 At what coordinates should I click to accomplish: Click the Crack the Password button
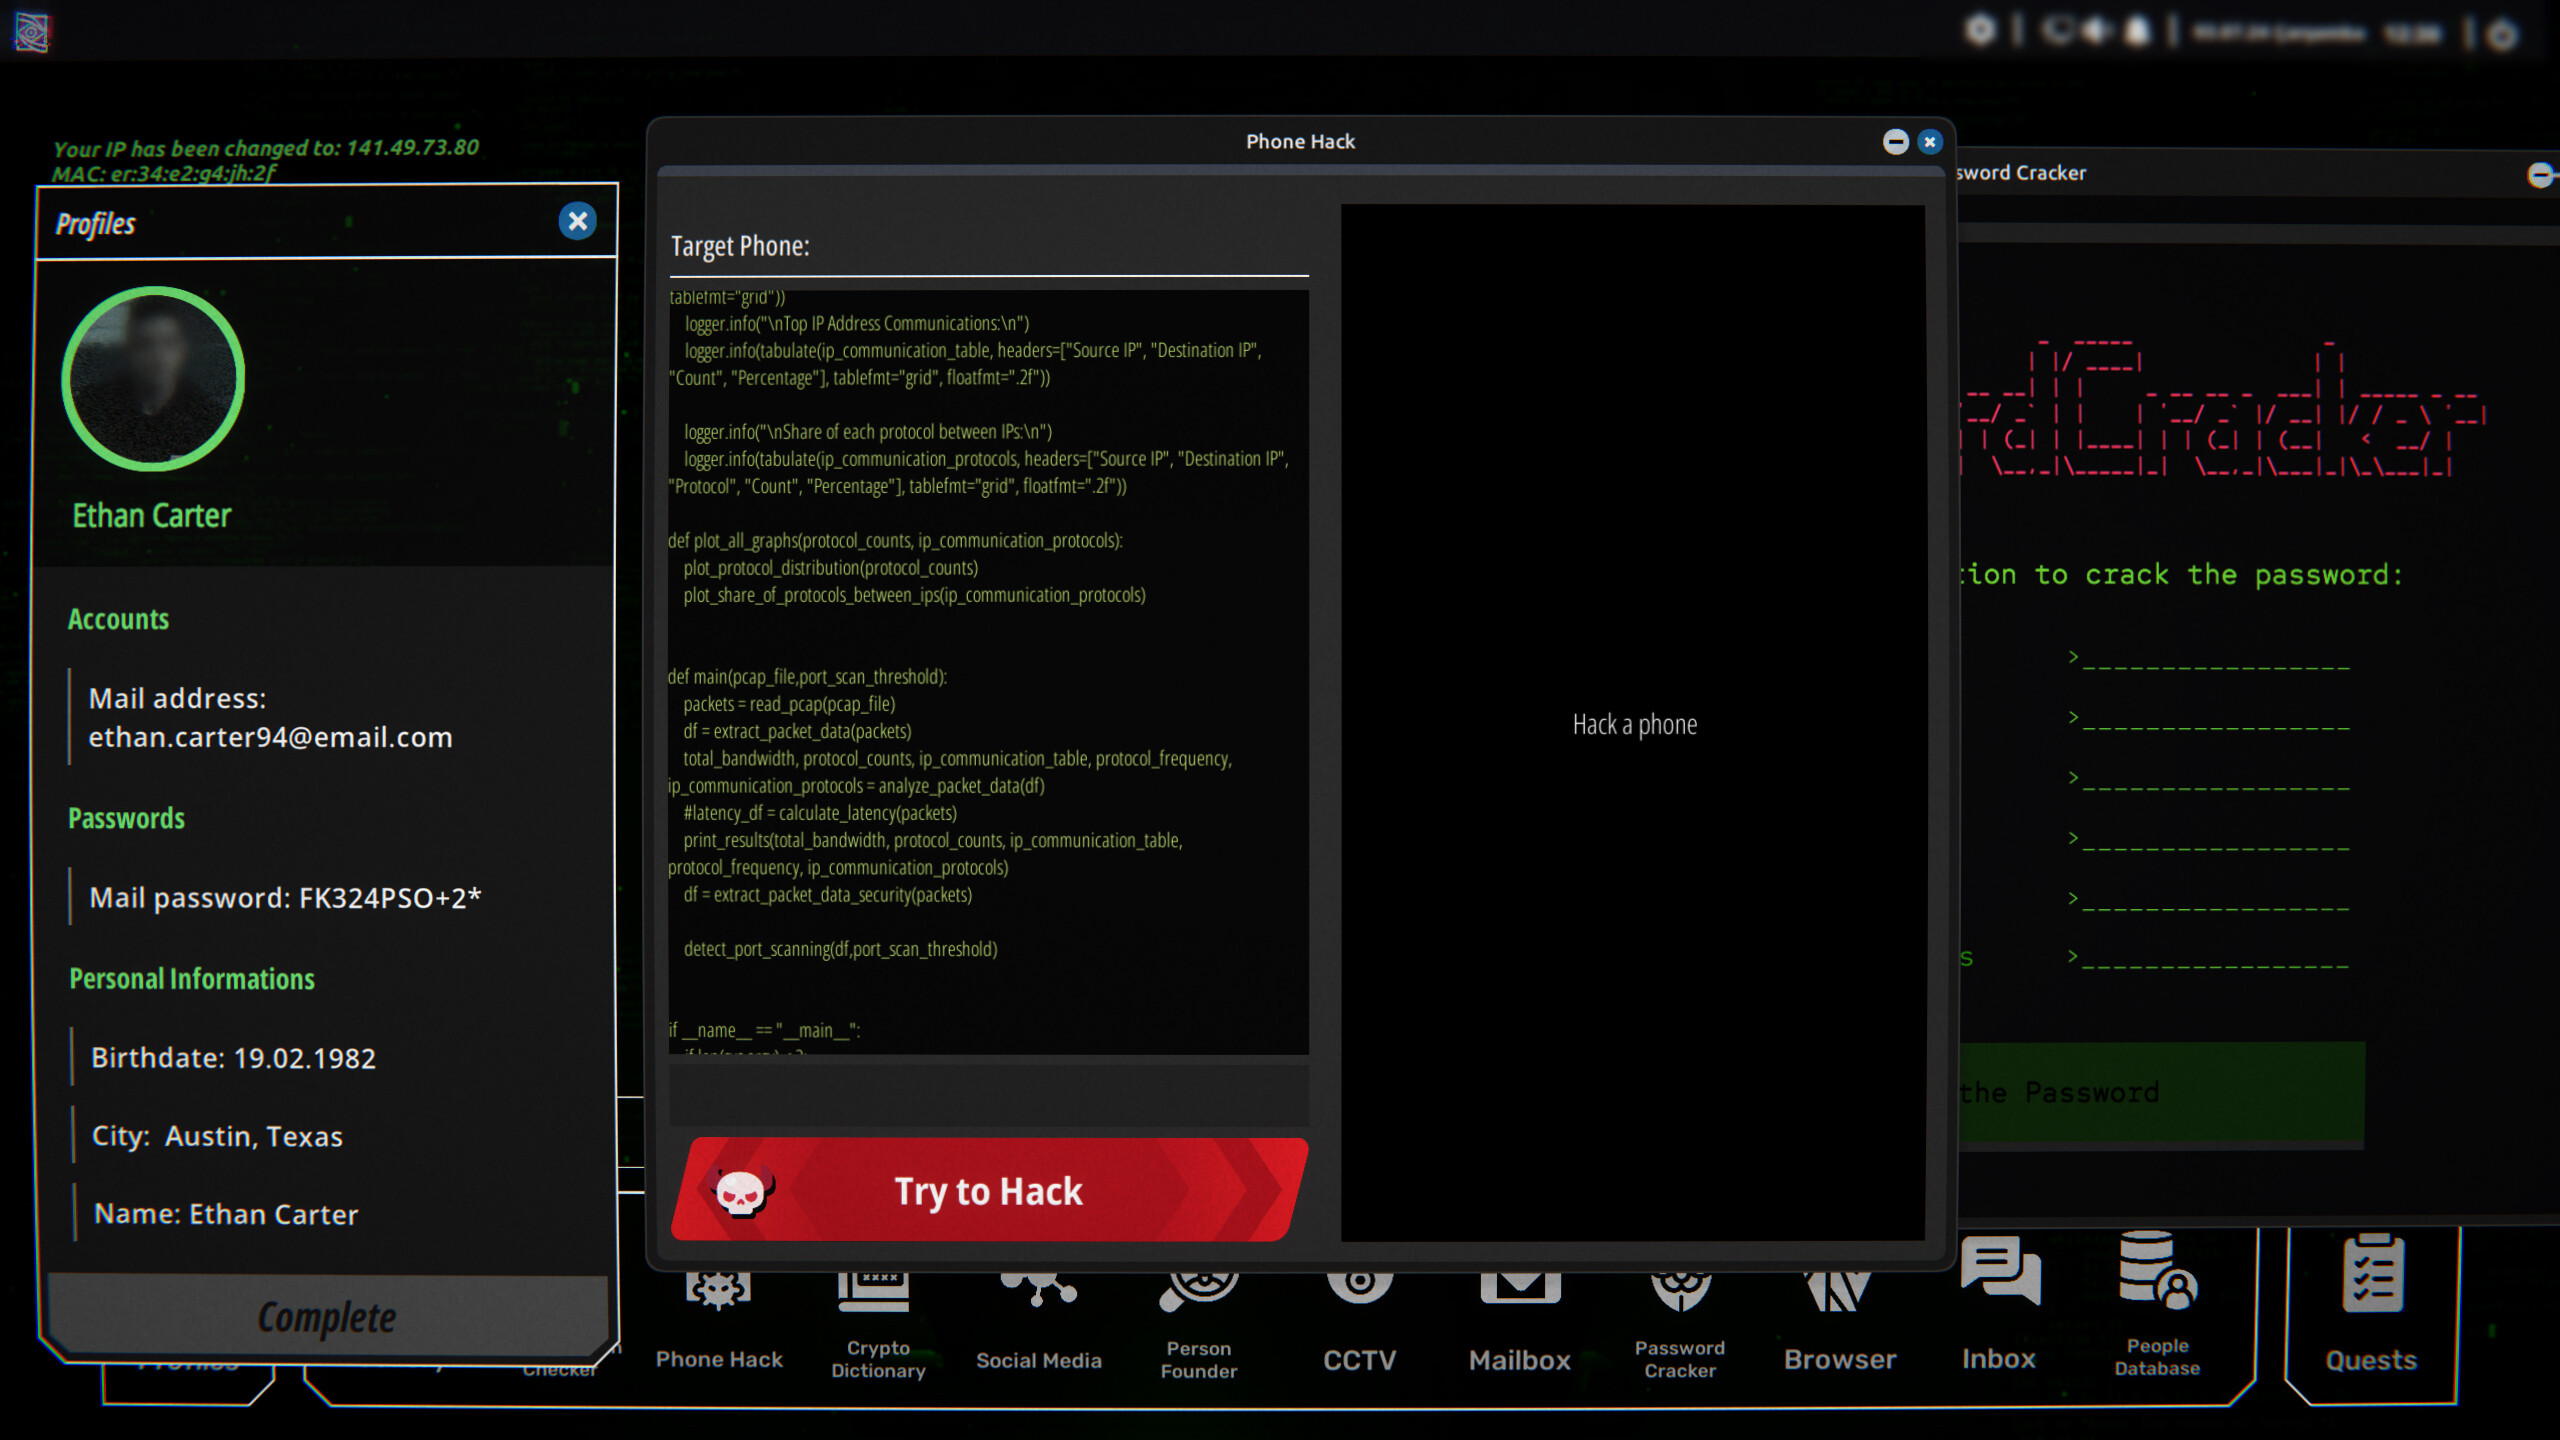click(x=2160, y=1092)
